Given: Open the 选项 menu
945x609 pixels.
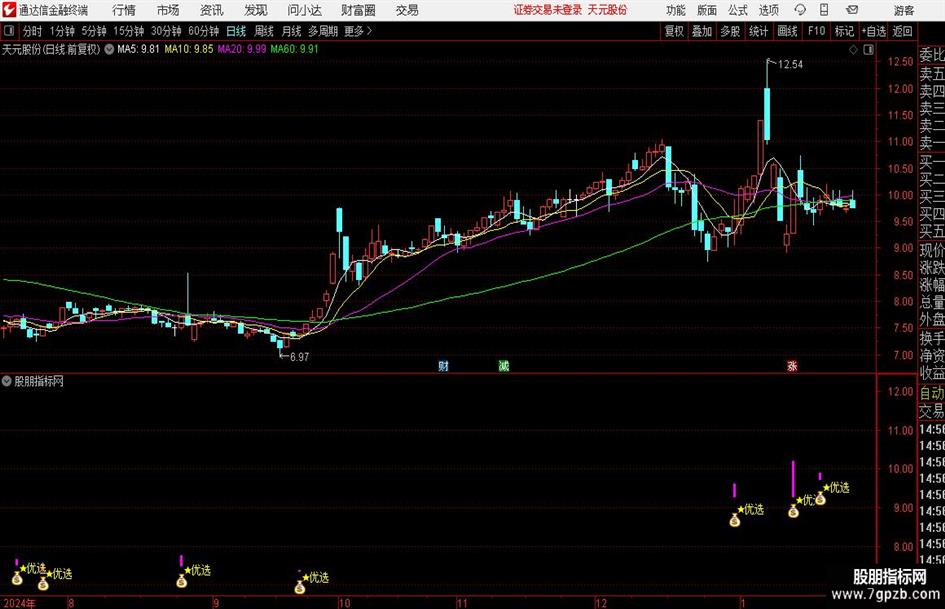Looking at the screenshot, I should tap(768, 10).
